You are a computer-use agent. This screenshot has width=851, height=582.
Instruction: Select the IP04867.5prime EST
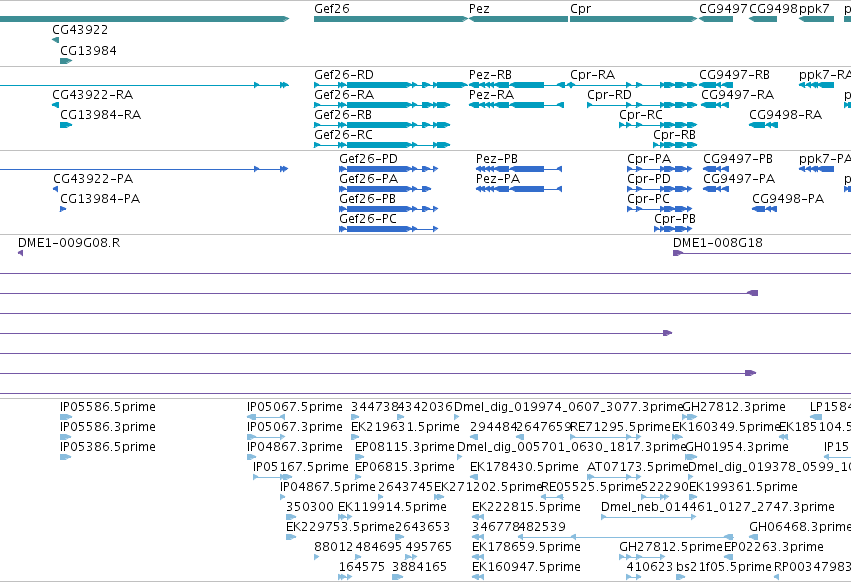click(x=283, y=497)
